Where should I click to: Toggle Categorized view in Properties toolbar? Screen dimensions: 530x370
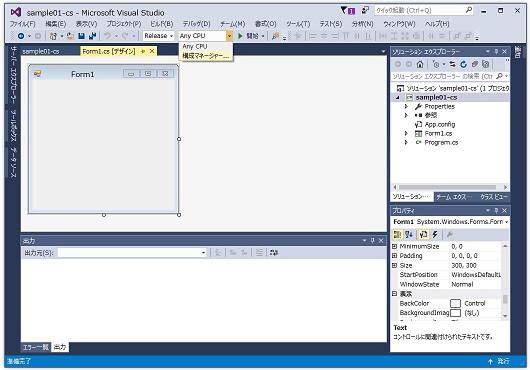(397, 234)
